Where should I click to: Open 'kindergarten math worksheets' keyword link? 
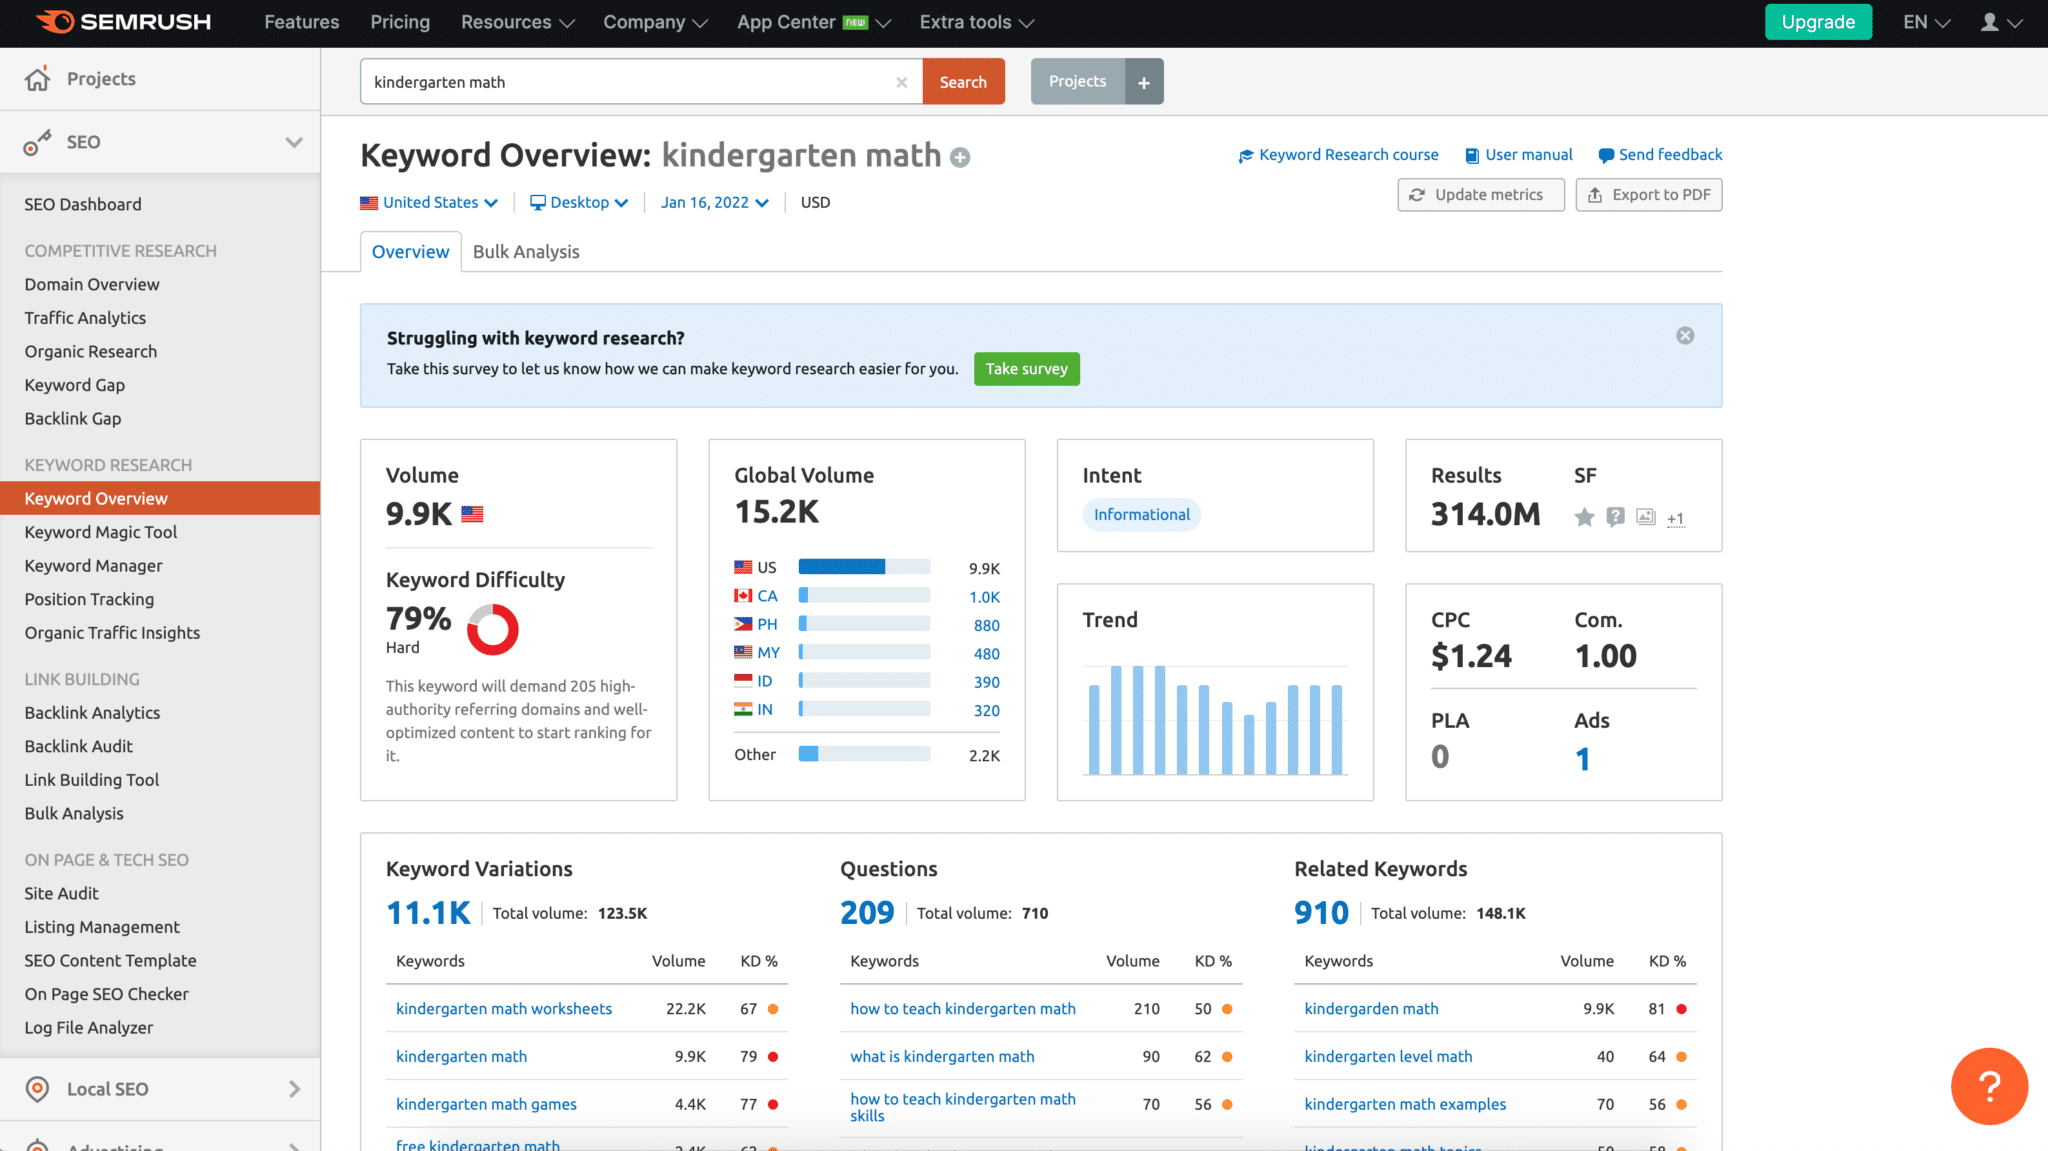tap(504, 1009)
